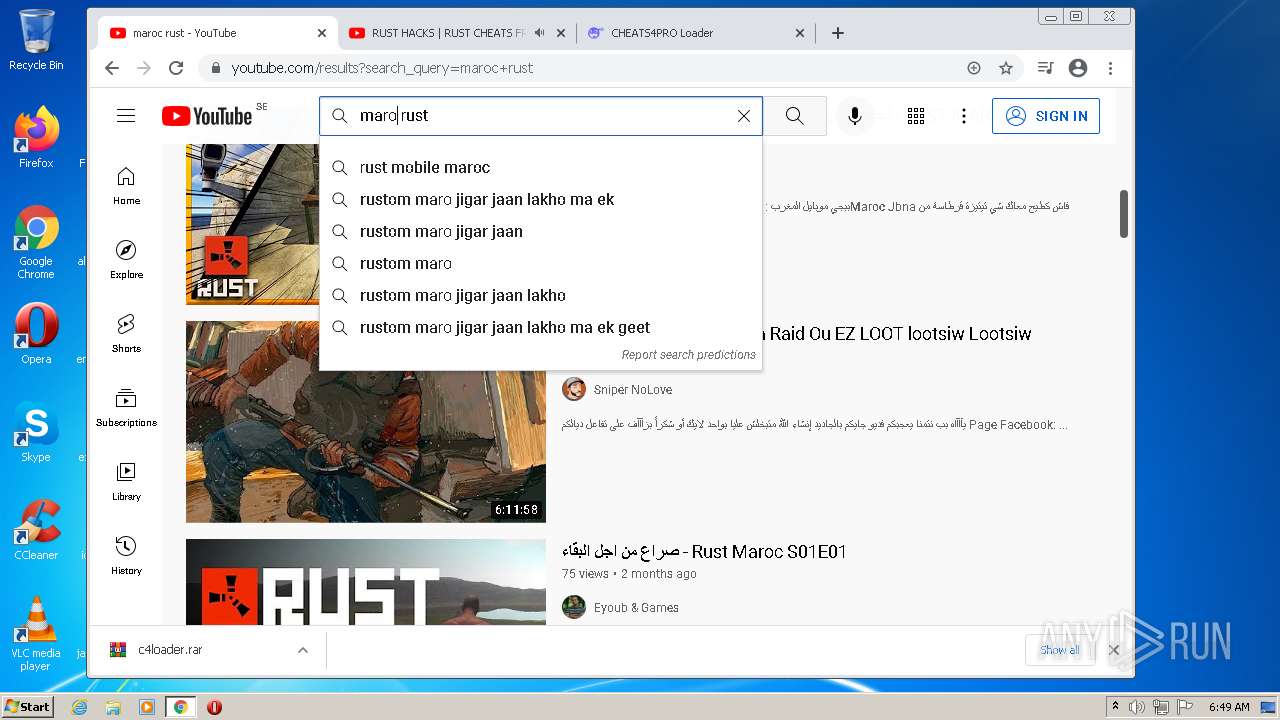The image size is (1280, 720).
Task: Open YouTube settings three-dot menu
Action: 964,116
